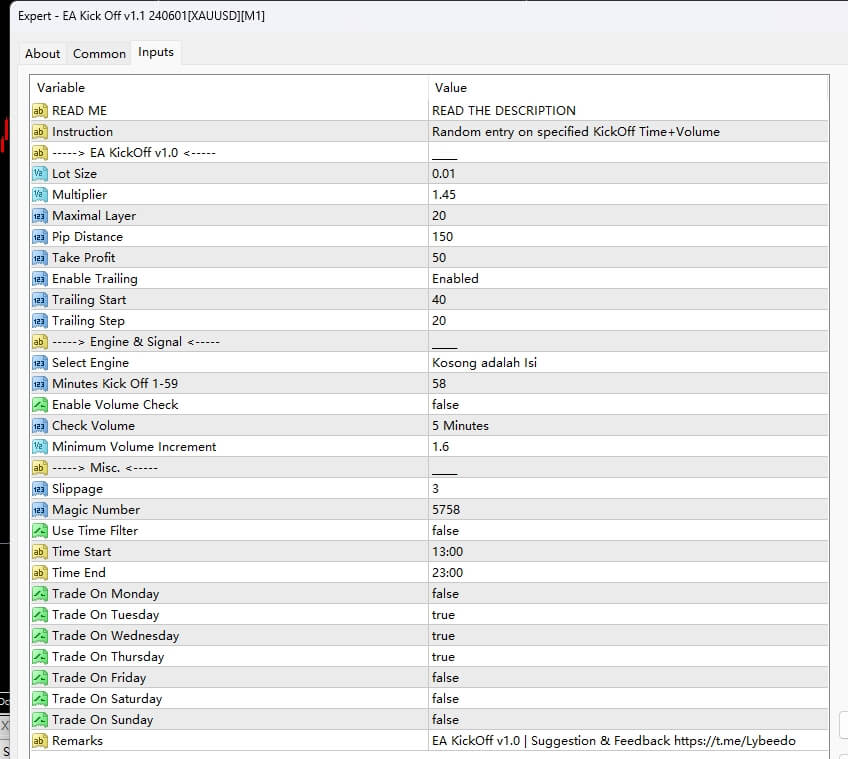Switch to the About tab

[42, 54]
